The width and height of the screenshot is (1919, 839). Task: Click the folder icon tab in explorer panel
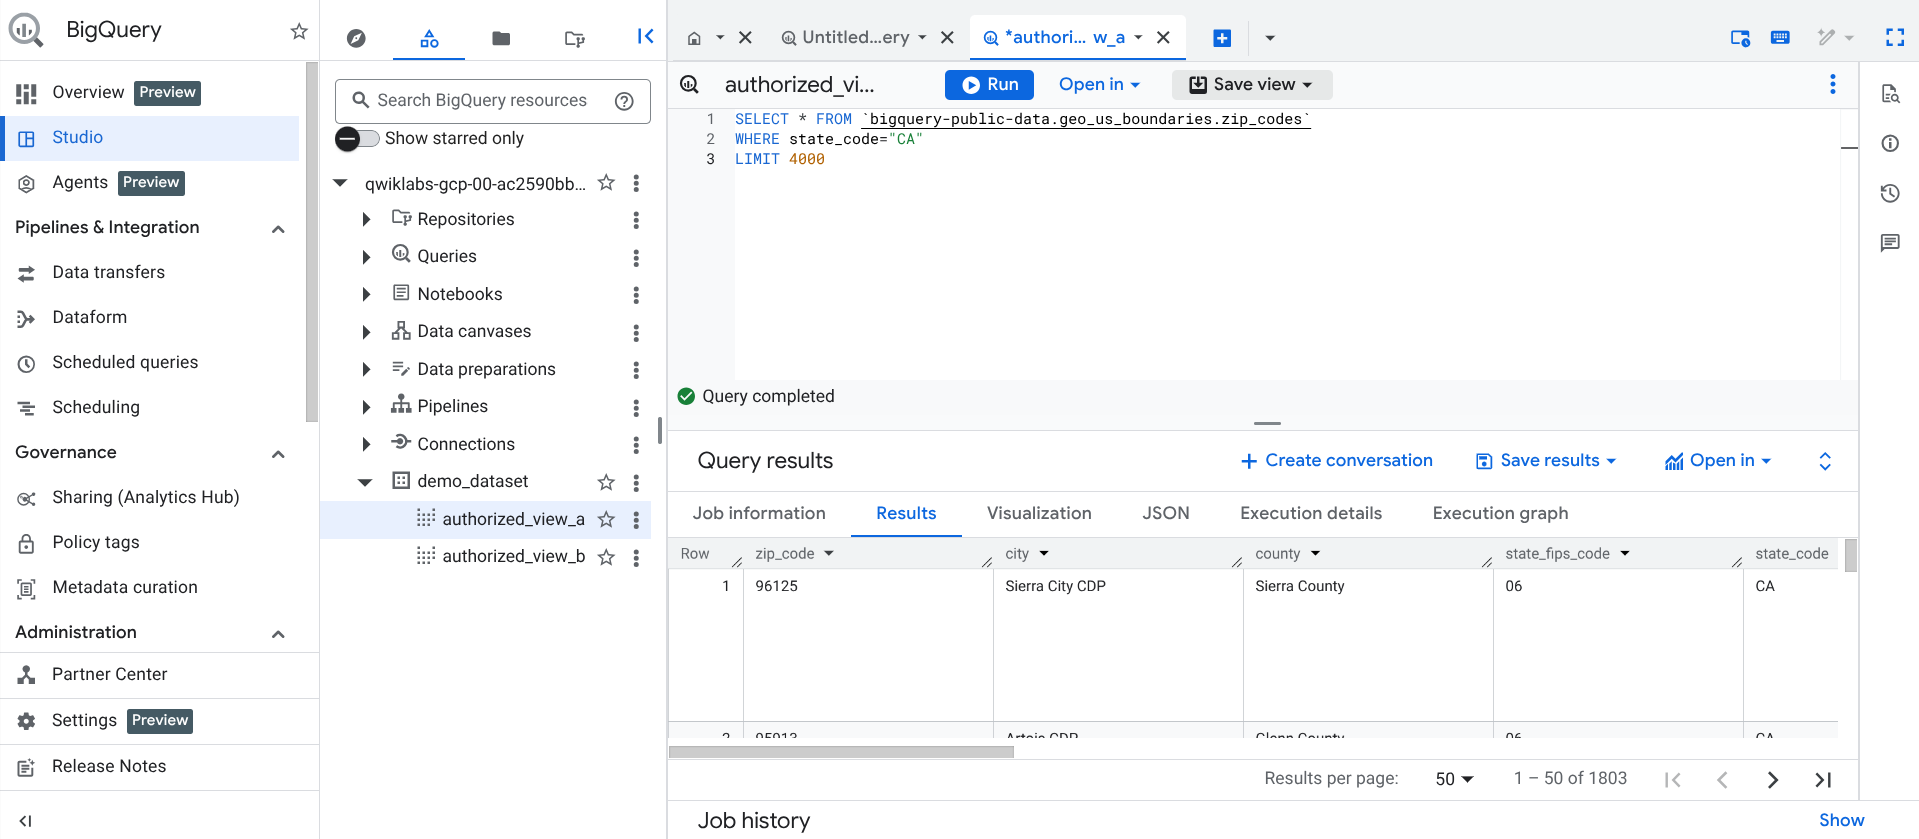click(x=501, y=38)
